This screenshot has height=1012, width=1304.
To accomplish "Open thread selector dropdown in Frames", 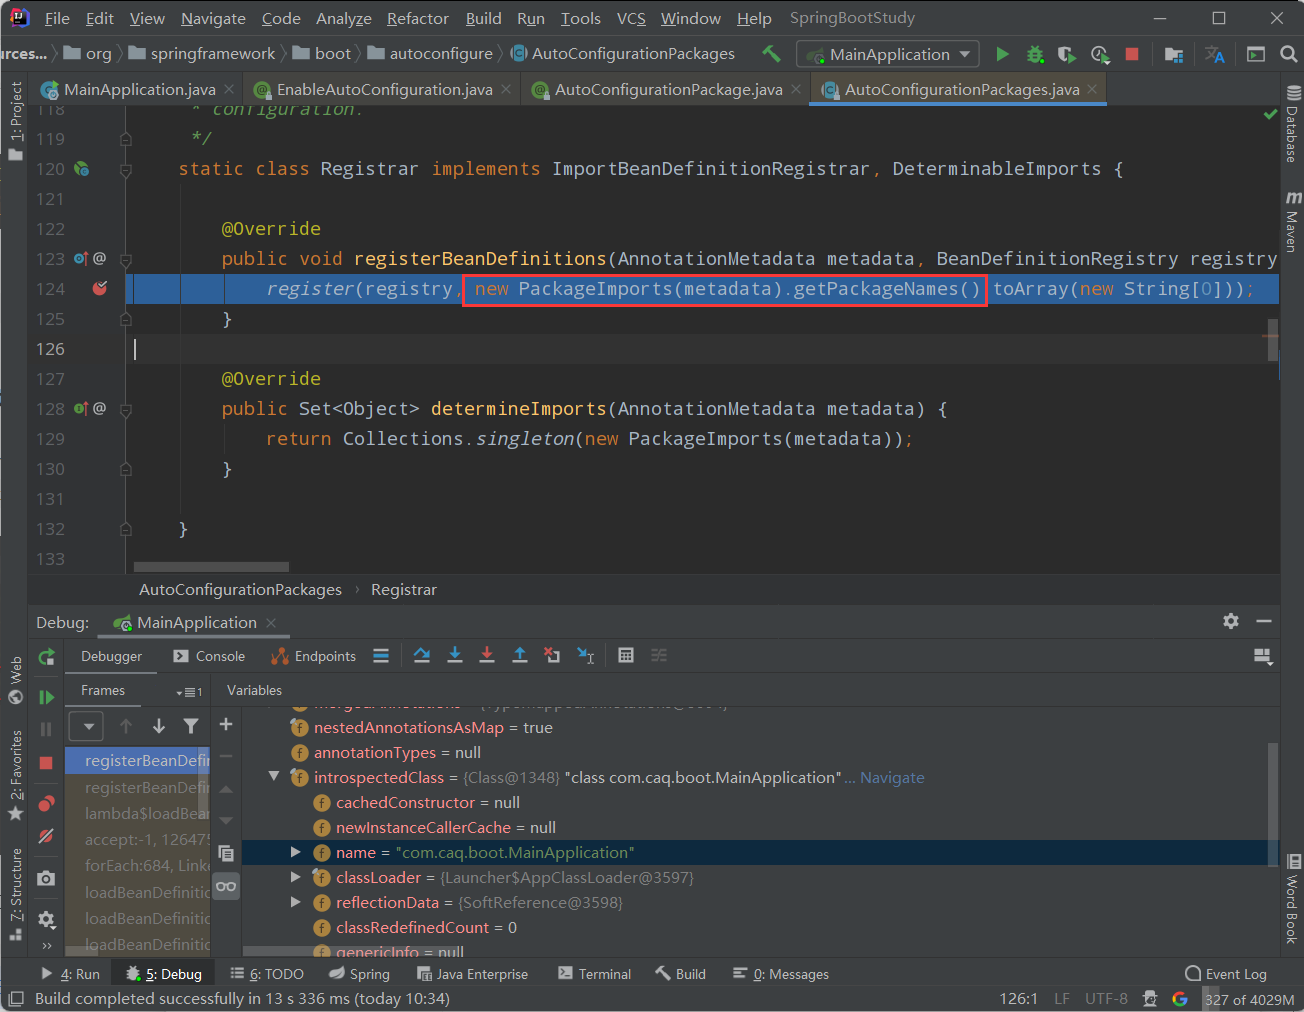I will coord(86,726).
